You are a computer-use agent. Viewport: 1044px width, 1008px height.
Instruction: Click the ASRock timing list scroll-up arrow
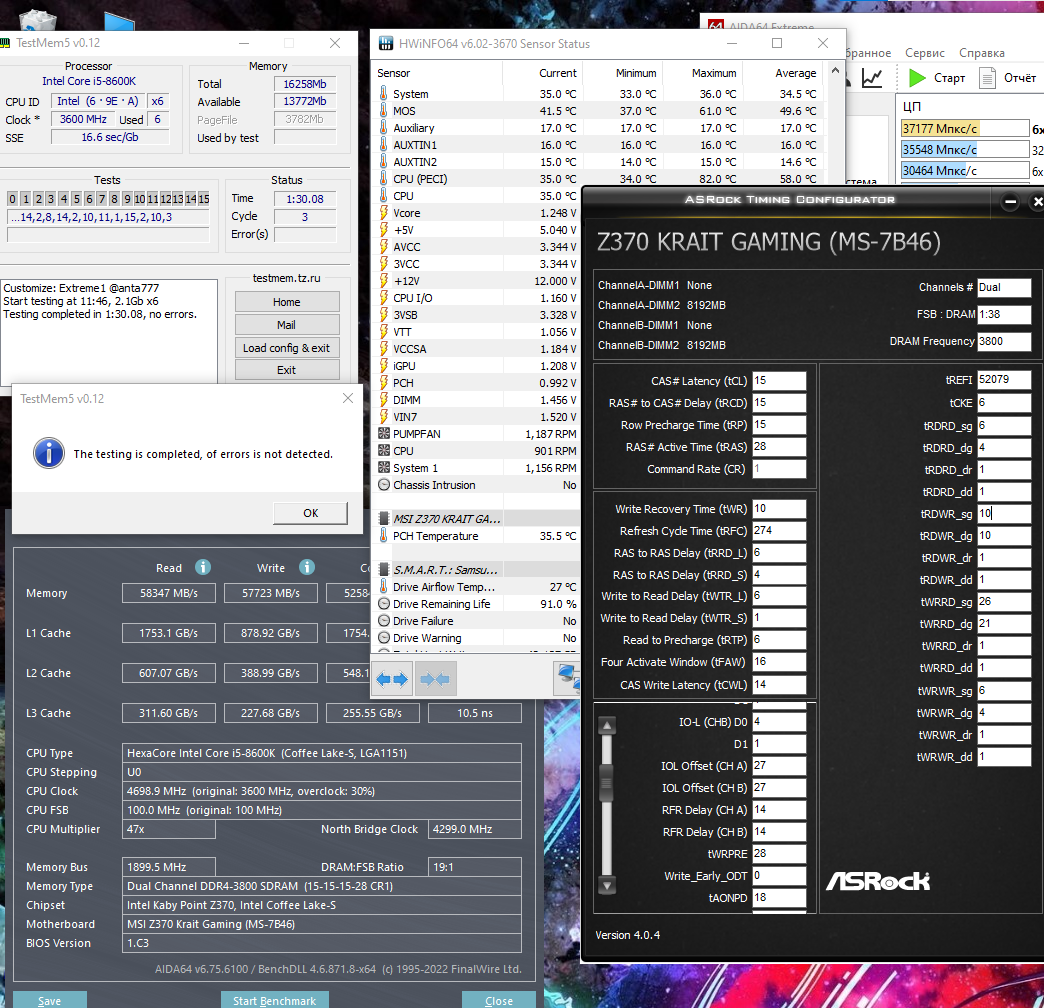click(x=607, y=725)
